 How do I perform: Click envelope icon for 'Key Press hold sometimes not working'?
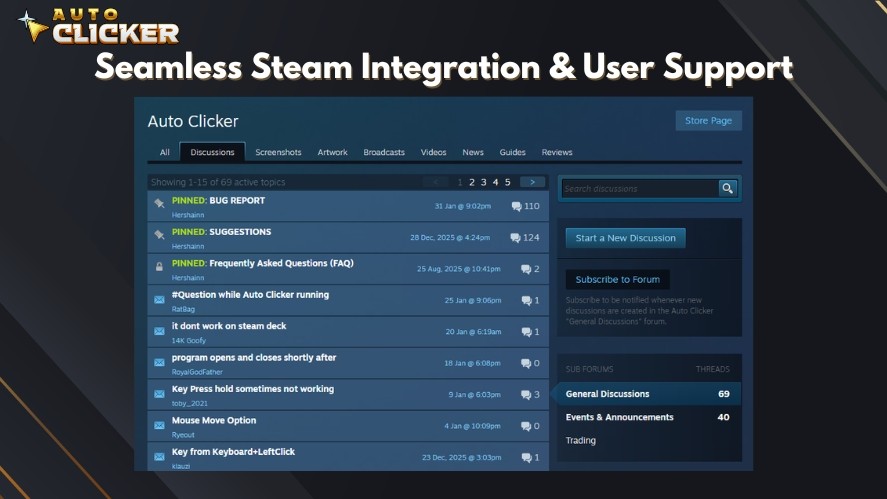[x=159, y=394]
